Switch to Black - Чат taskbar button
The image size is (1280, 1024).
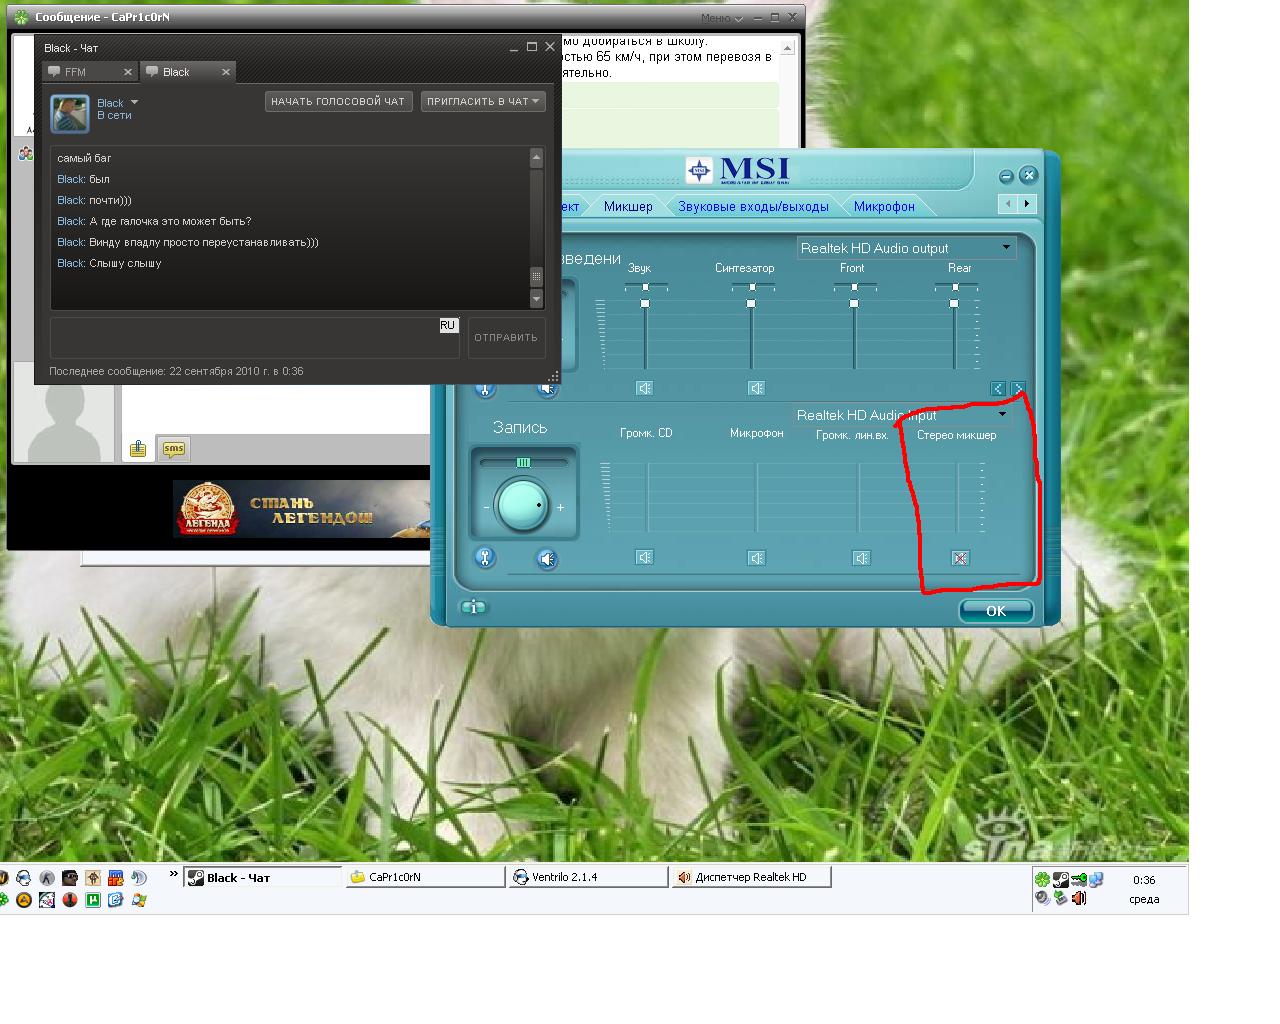pyautogui.click(x=263, y=877)
